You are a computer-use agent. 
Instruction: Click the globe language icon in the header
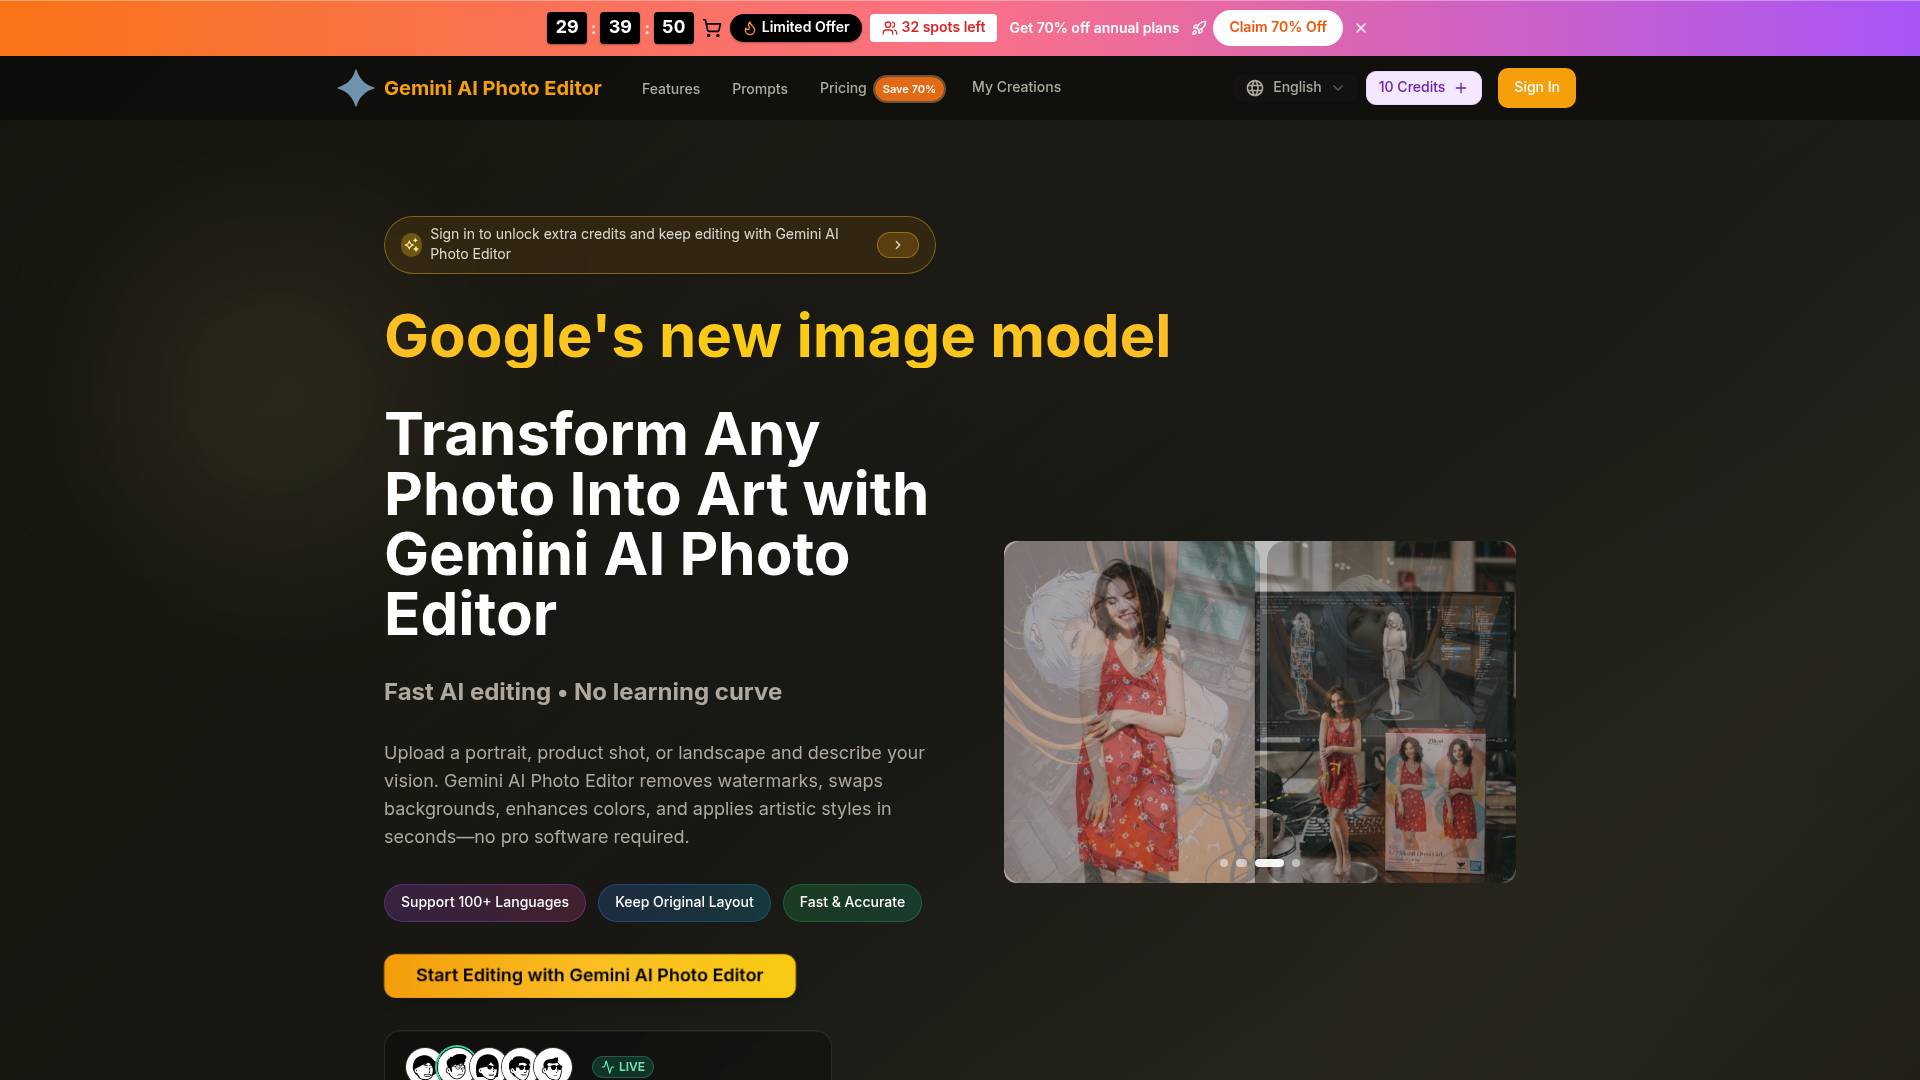[x=1255, y=87]
